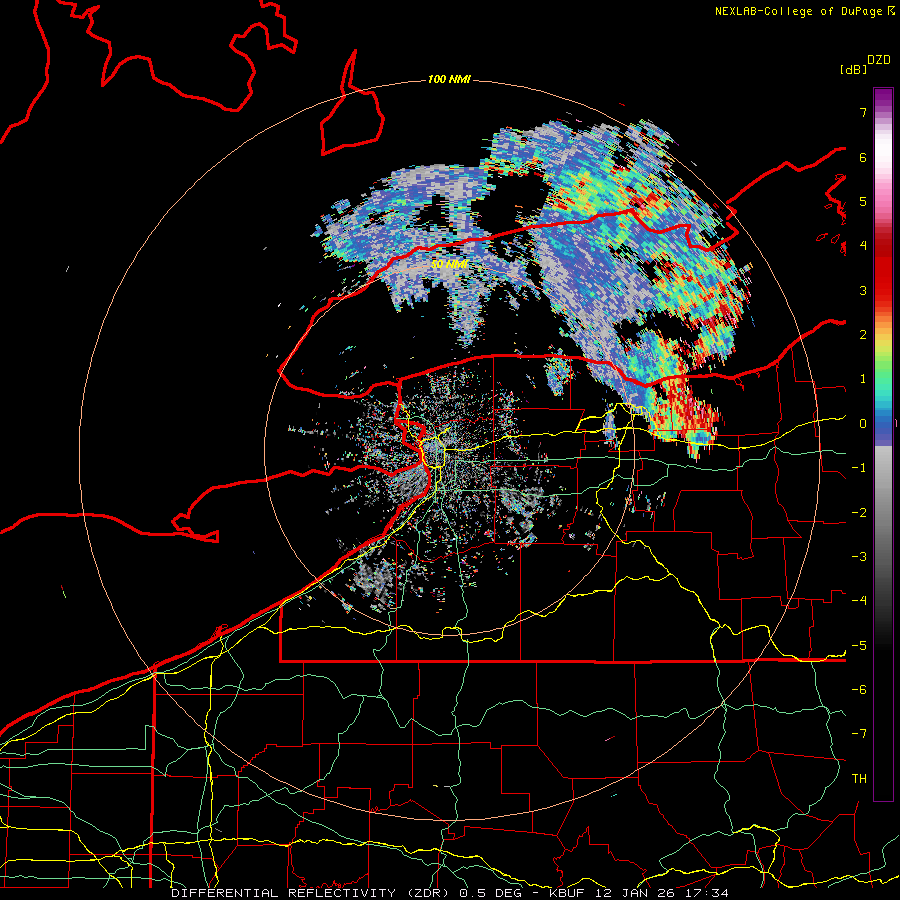Click the 2 dB value on color scale

(x=863, y=335)
